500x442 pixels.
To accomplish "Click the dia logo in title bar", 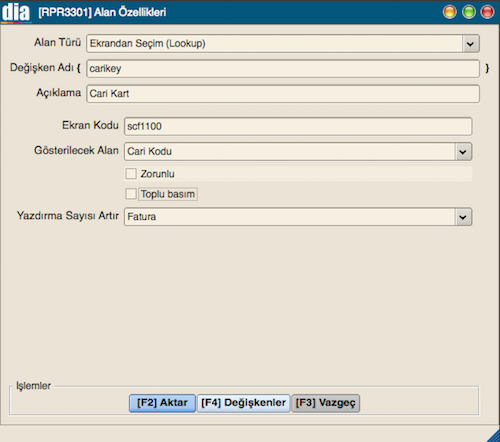I will coord(16,12).
